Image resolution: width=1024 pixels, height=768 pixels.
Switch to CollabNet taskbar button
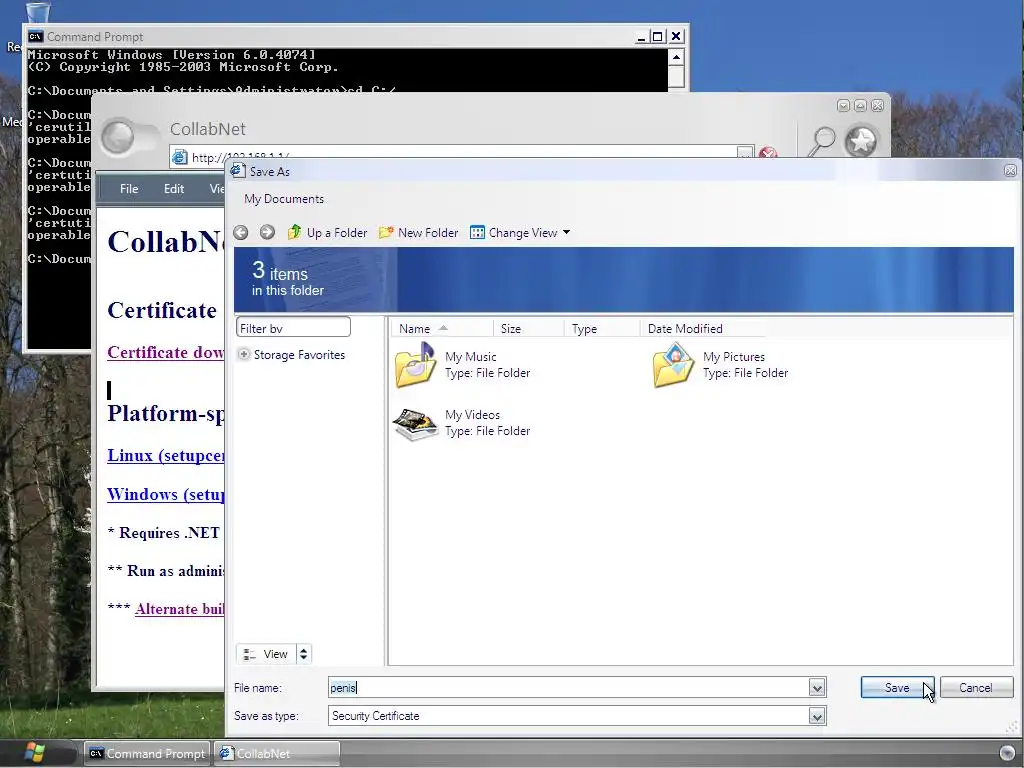coord(277,754)
